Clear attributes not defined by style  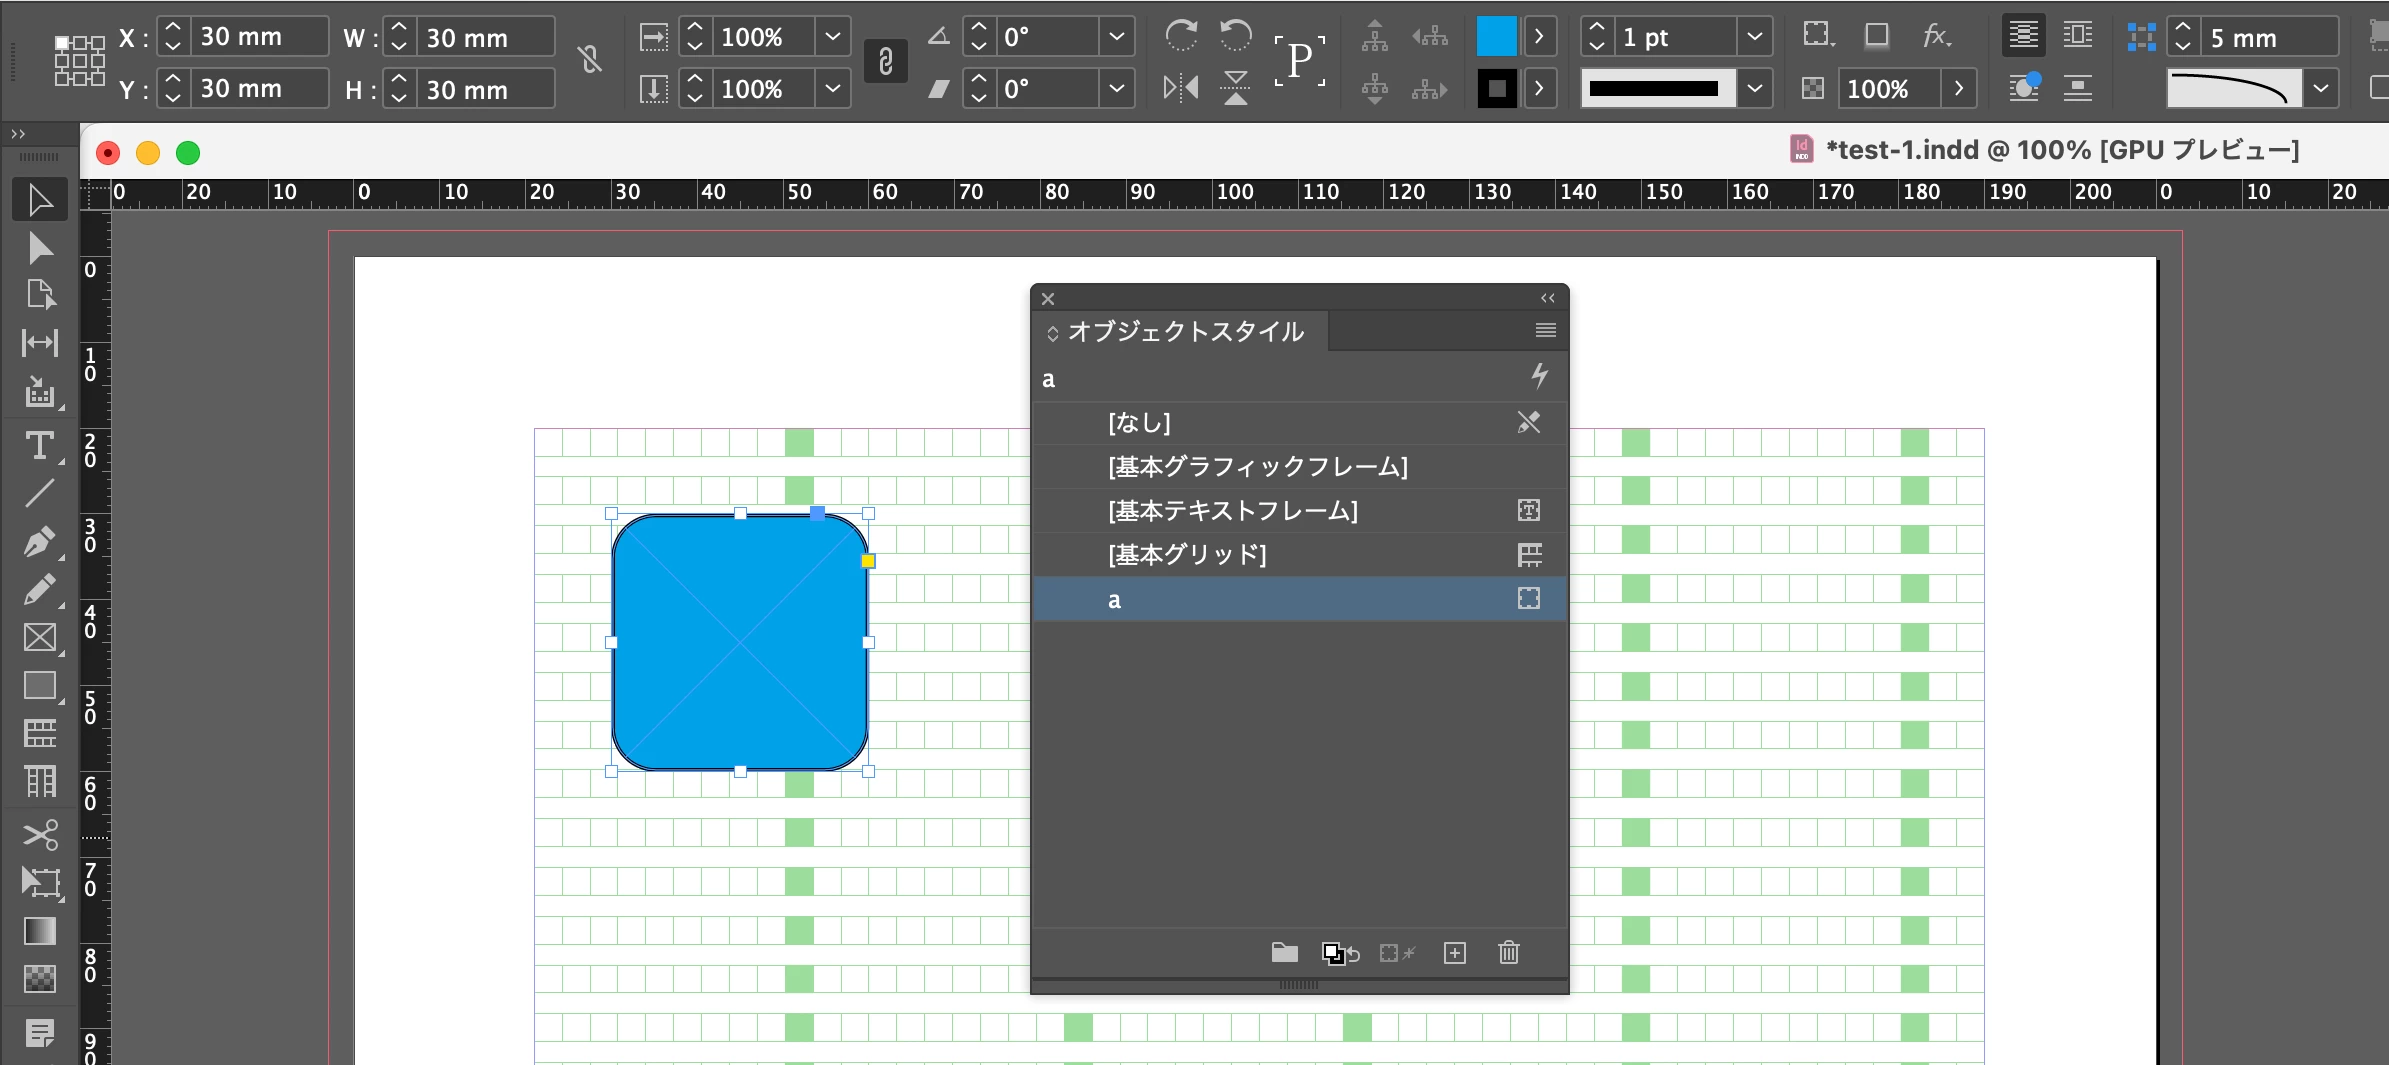1340,953
